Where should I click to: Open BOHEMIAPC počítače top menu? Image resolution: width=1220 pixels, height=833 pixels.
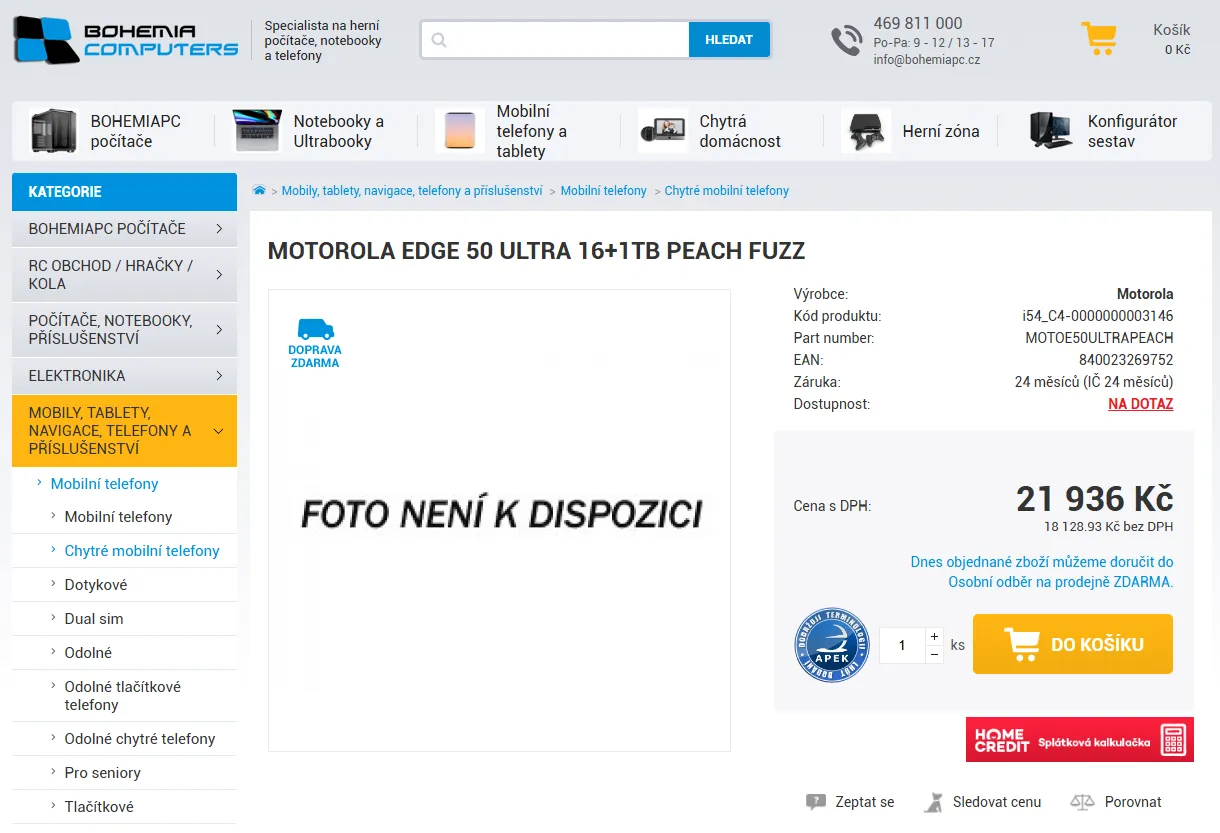pos(136,131)
